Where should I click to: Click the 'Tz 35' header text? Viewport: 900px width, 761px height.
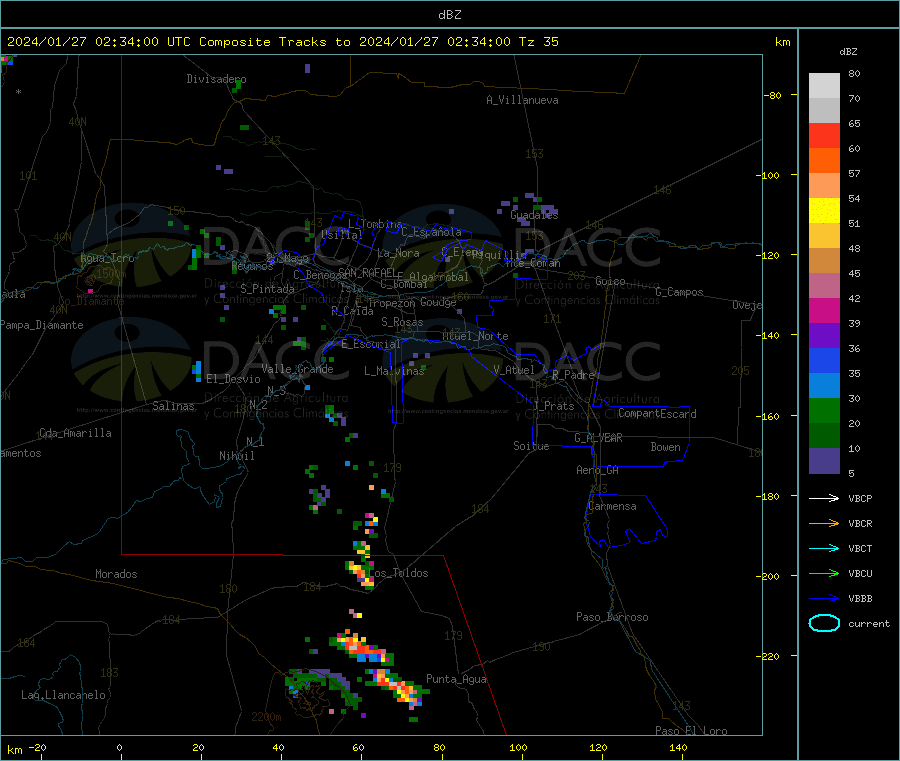[538, 42]
